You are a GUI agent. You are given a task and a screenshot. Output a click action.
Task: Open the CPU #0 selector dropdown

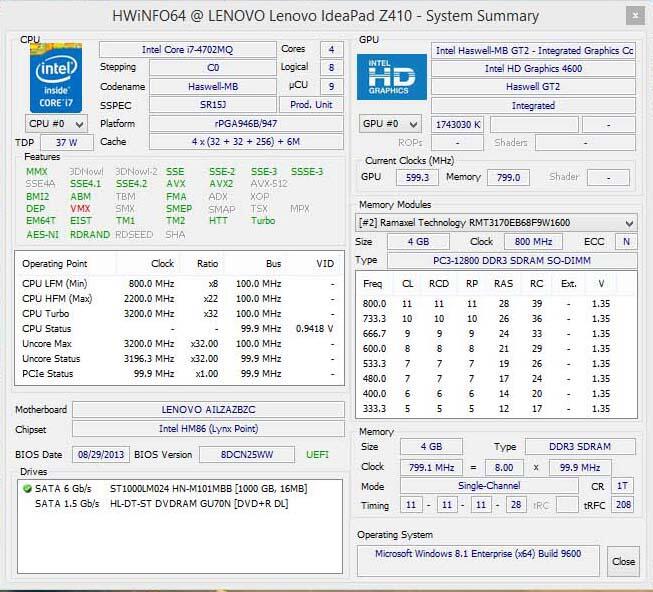(56, 124)
